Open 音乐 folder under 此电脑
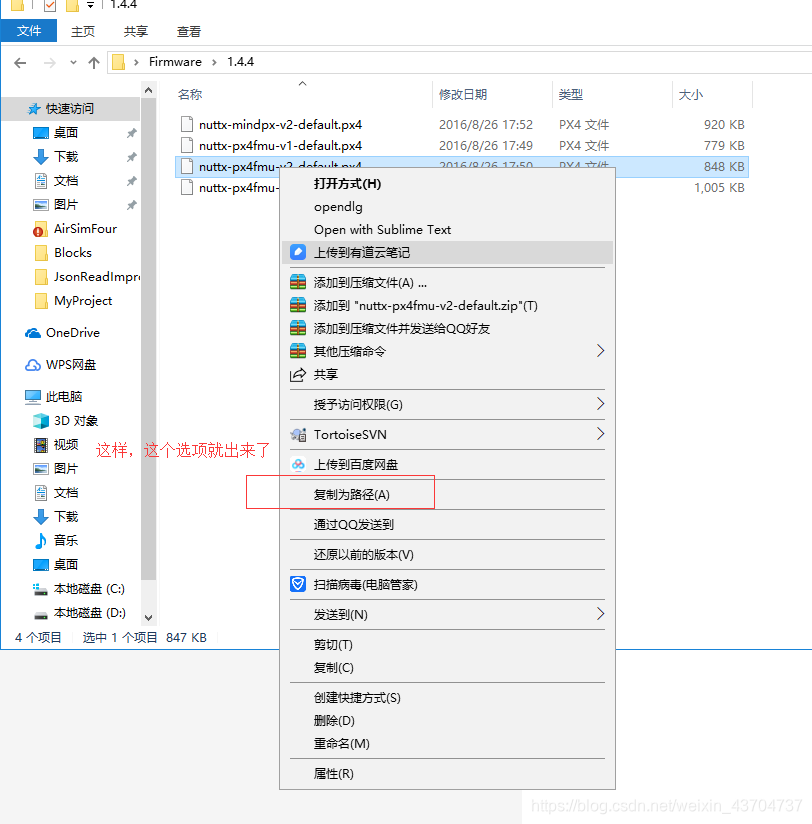Screen dimensions: 812x824 coord(66,540)
